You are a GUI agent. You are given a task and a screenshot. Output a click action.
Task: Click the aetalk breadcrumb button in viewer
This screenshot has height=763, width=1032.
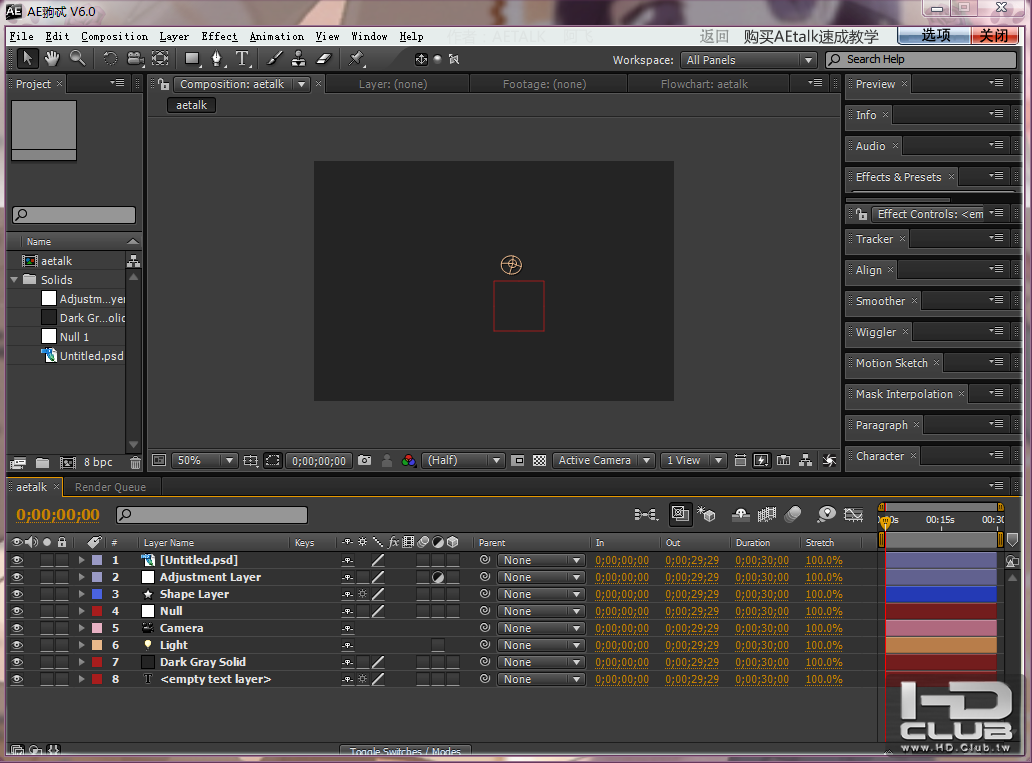[192, 105]
